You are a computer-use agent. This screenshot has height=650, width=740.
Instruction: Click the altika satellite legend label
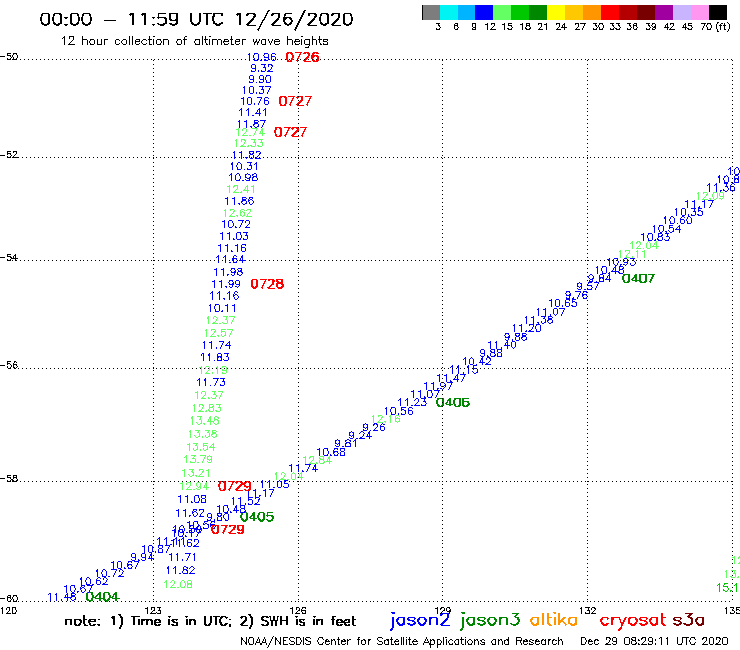click(553, 620)
